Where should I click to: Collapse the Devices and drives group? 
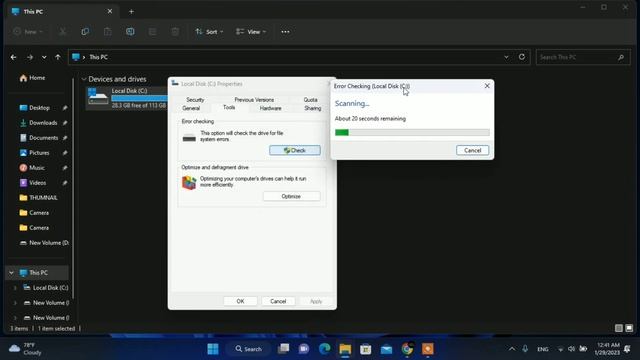tap(84, 79)
